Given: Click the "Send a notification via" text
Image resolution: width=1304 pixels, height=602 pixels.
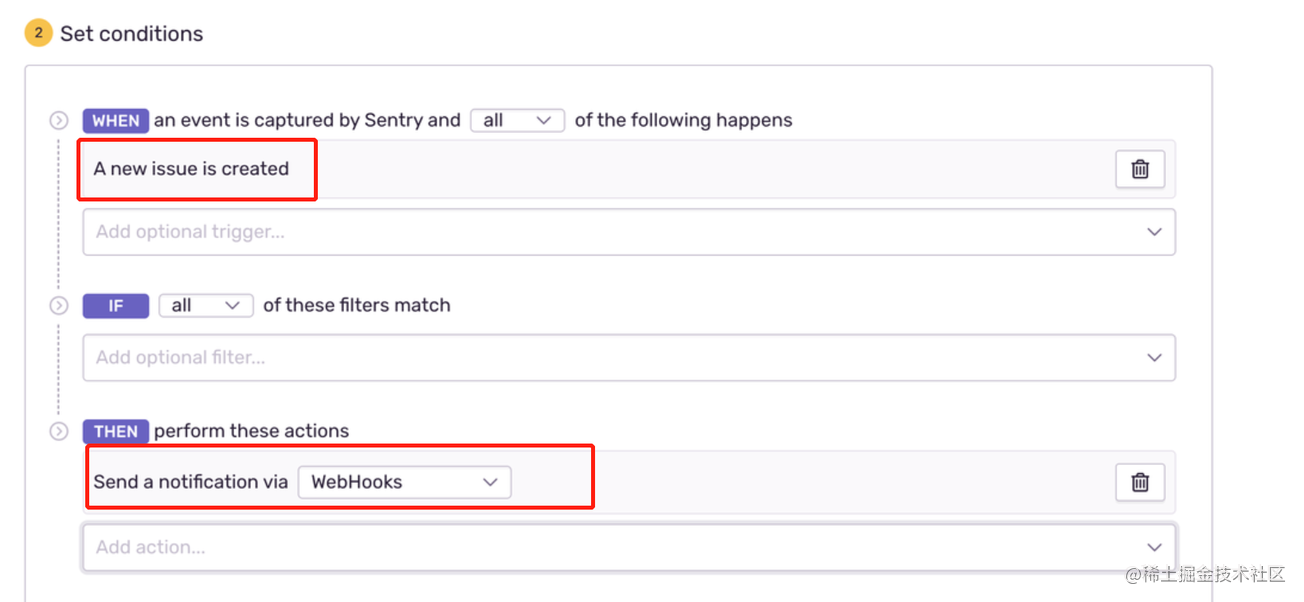Looking at the screenshot, I should click(x=191, y=482).
